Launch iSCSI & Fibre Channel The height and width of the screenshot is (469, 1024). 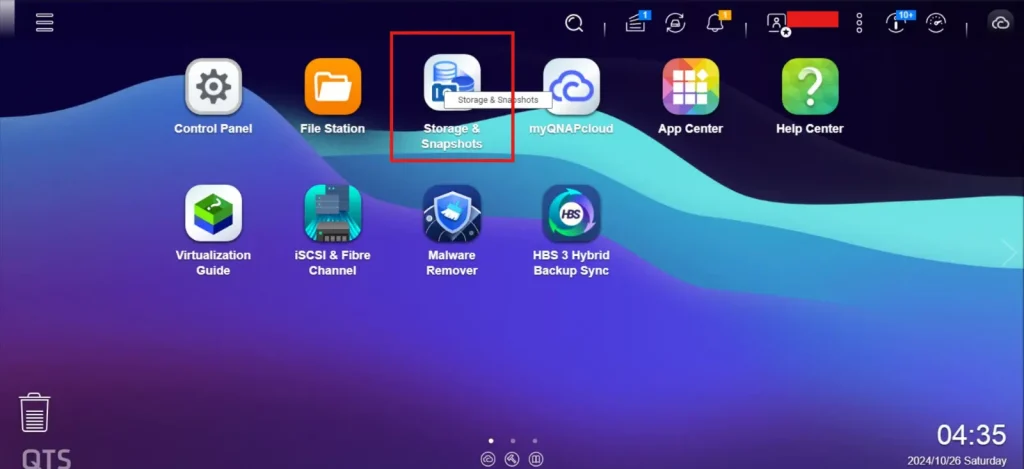[332, 213]
